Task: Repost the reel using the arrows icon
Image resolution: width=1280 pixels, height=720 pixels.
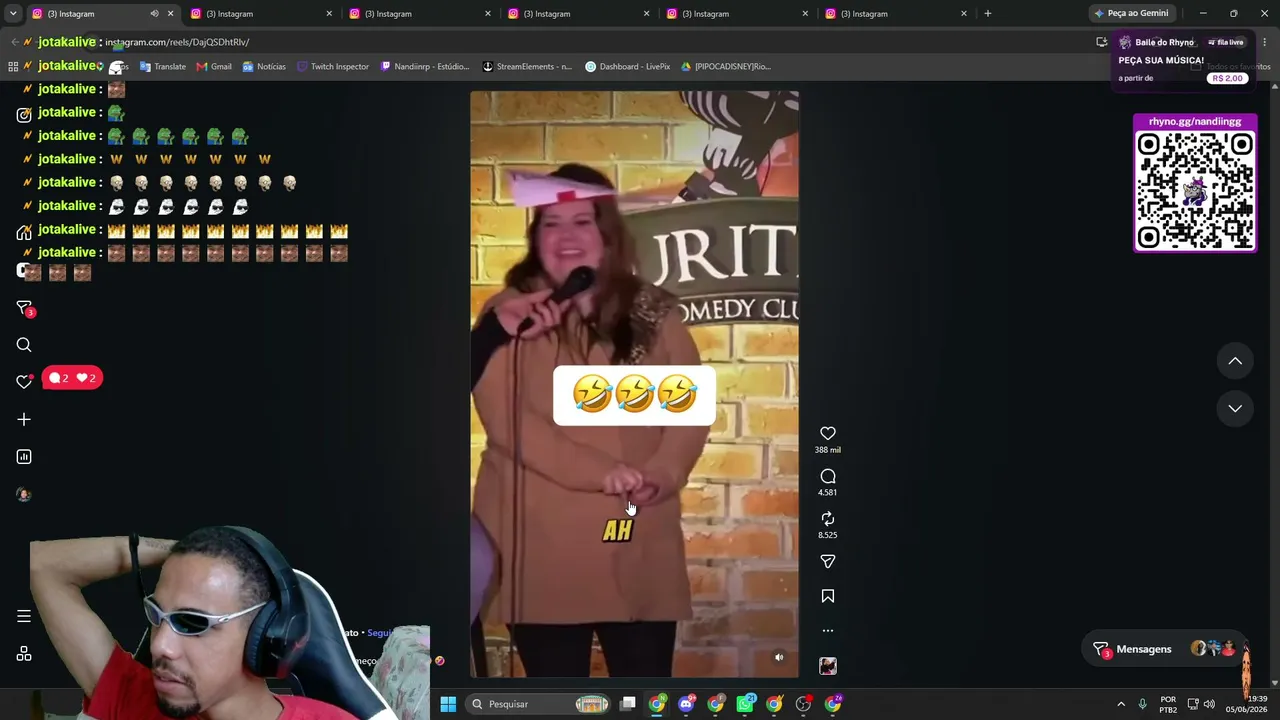Action: (828, 519)
